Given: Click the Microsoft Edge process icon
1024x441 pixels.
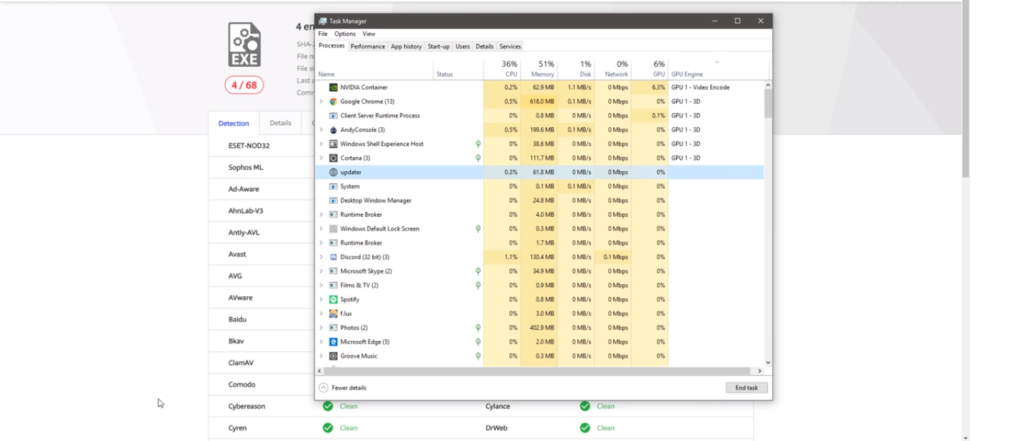Looking at the screenshot, I should [x=333, y=342].
